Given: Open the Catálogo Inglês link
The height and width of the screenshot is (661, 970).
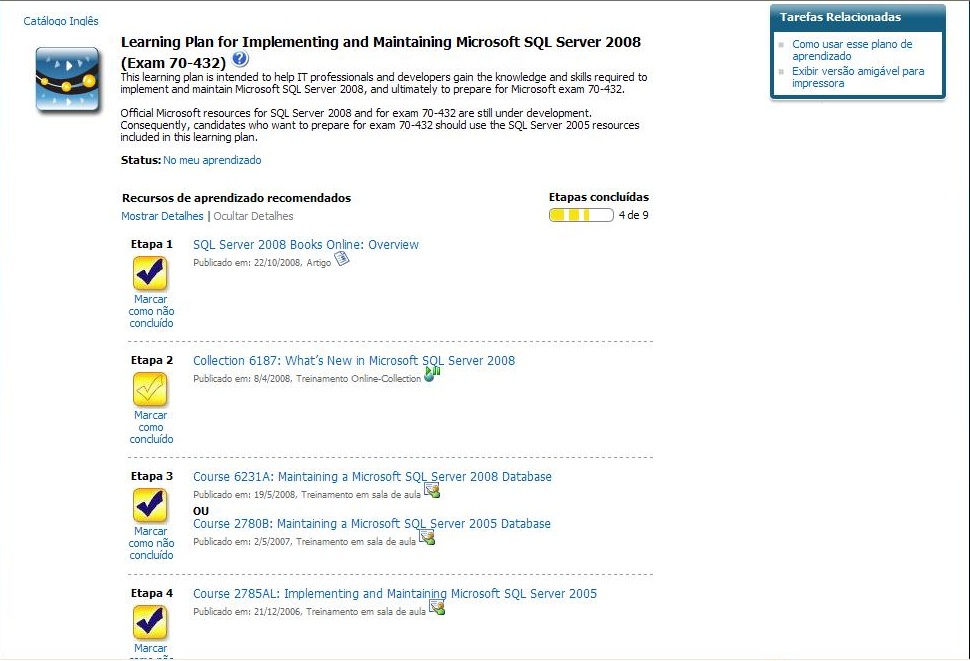Looking at the screenshot, I should (x=61, y=21).
